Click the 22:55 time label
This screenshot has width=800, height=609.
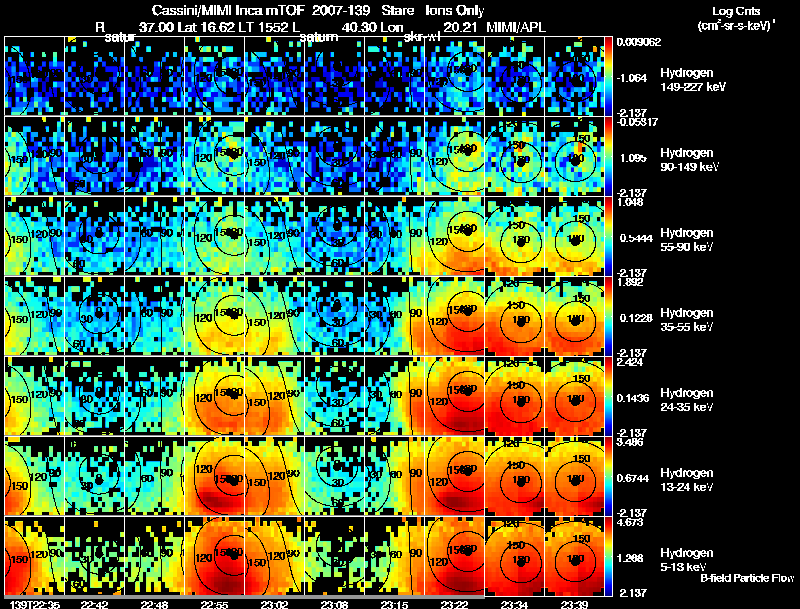(214, 604)
